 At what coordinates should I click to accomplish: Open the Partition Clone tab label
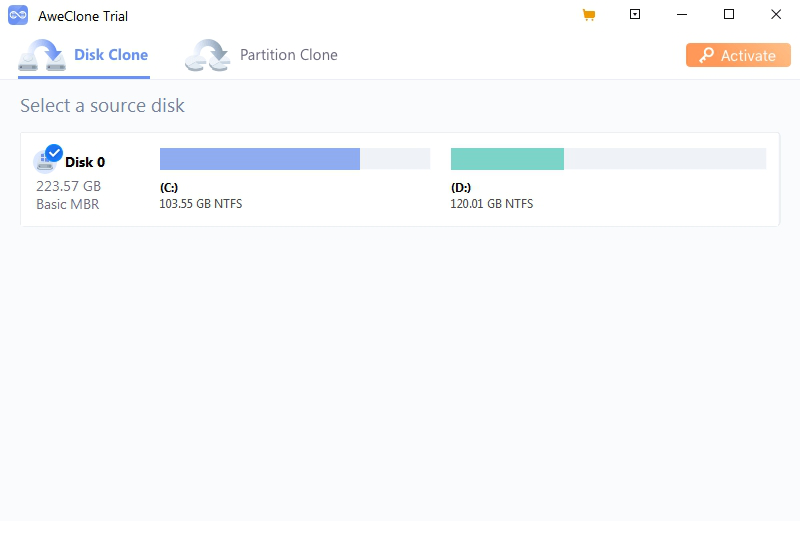289,55
